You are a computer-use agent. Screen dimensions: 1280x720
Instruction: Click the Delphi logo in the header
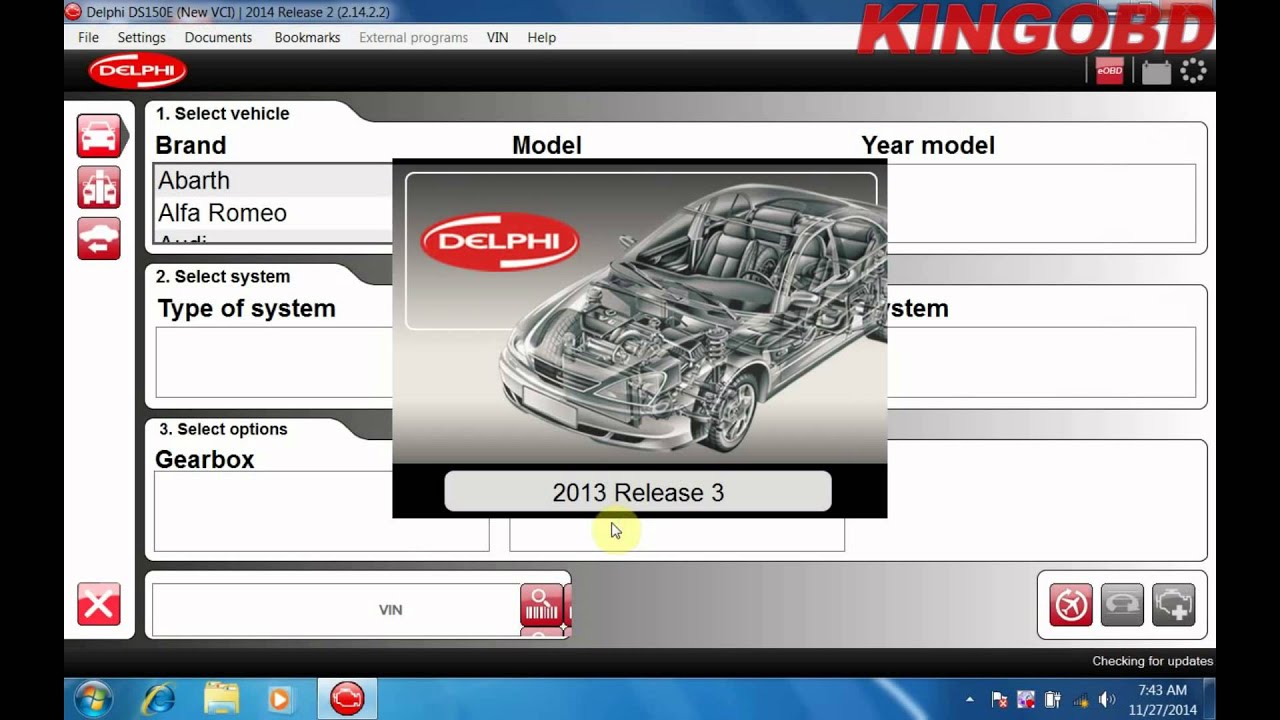click(x=138, y=71)
